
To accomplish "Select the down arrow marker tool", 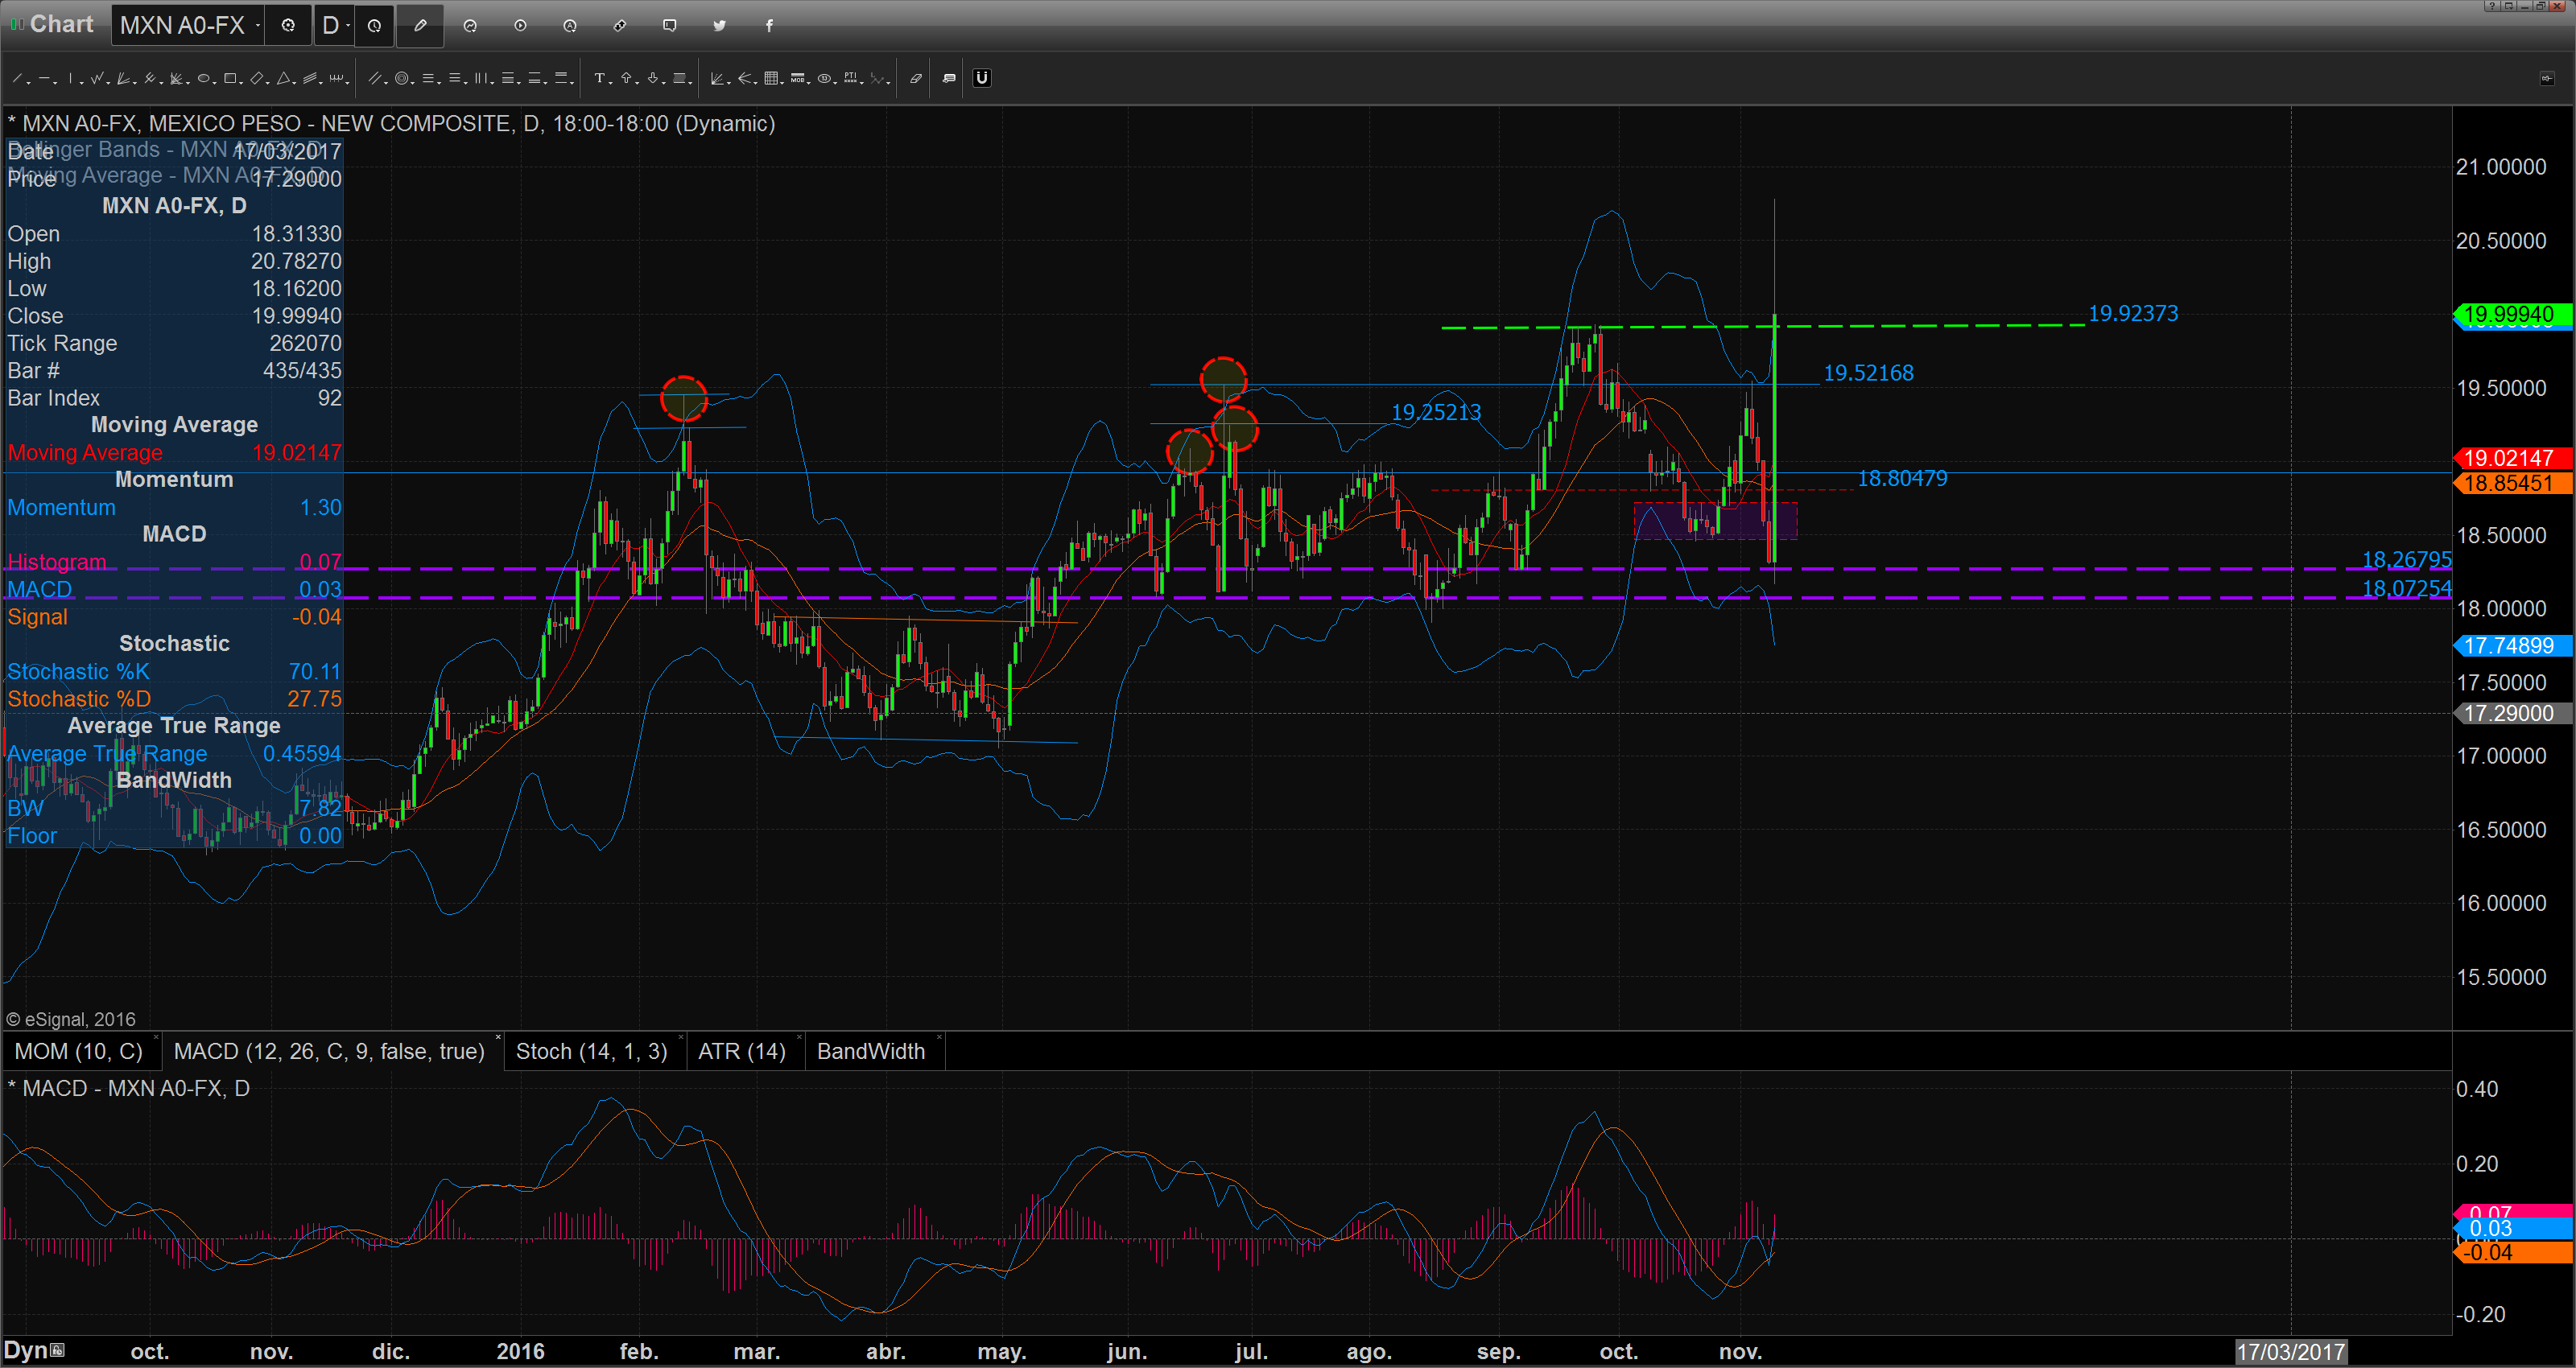I will 653,78.
